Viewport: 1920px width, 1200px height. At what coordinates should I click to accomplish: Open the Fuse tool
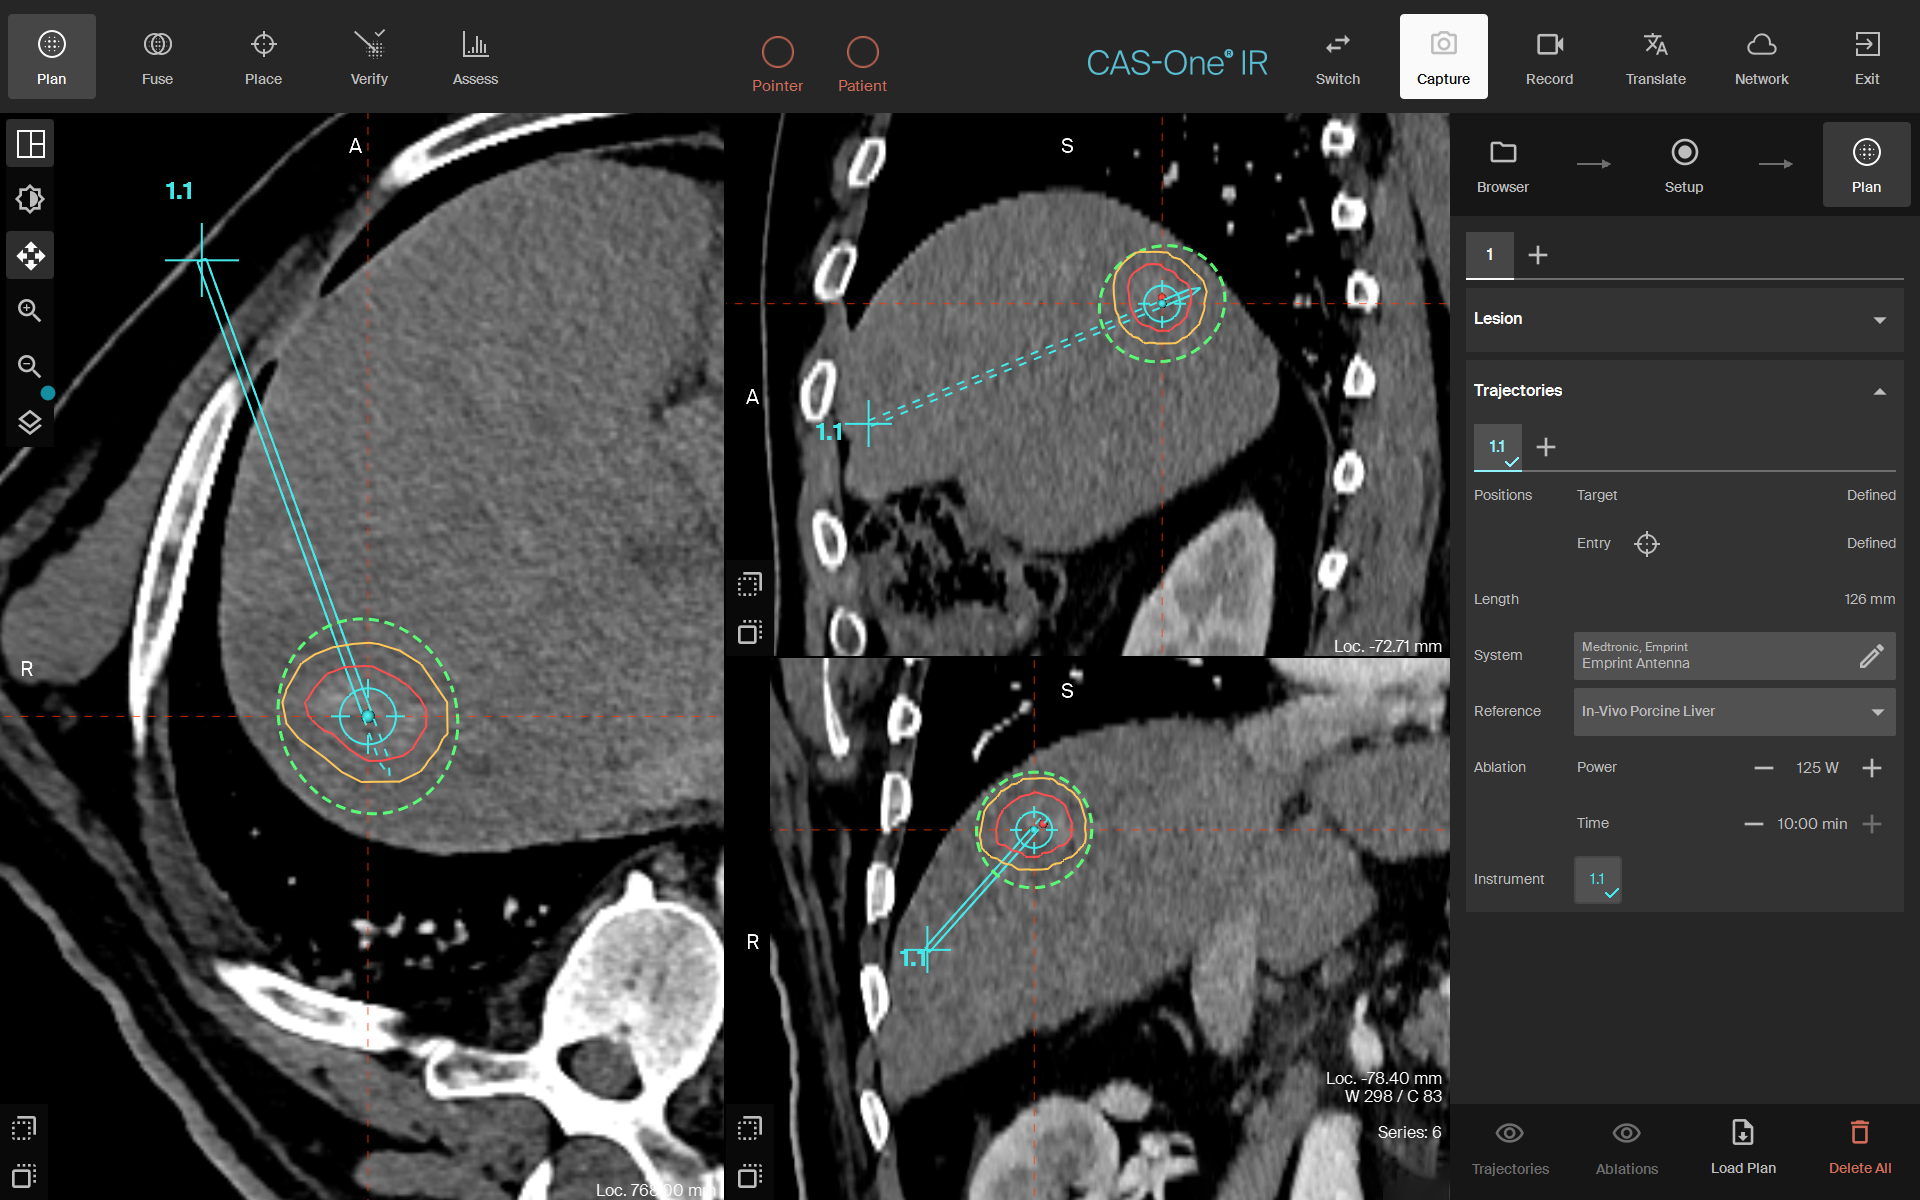[x=158, y=57]
